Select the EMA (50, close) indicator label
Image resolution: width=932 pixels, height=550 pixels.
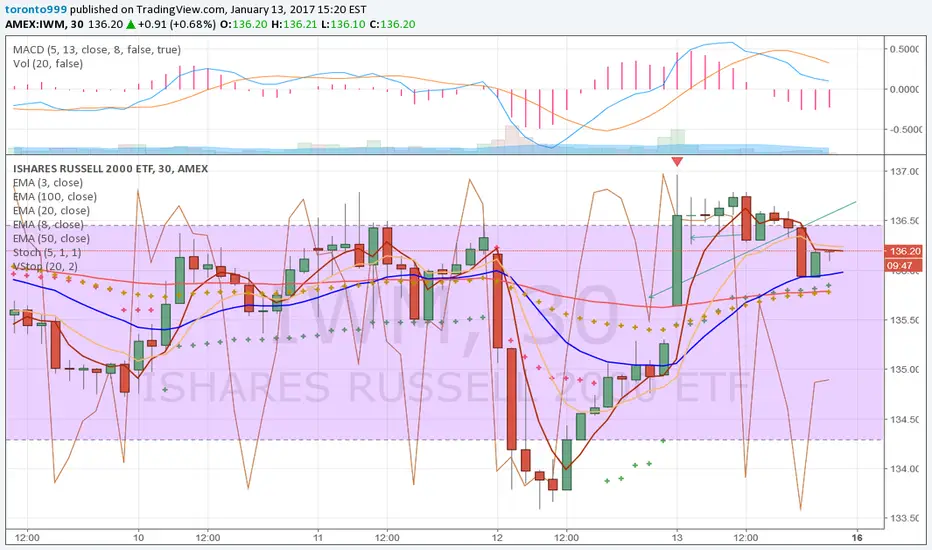pyautogui.click(x=51, y=238)
